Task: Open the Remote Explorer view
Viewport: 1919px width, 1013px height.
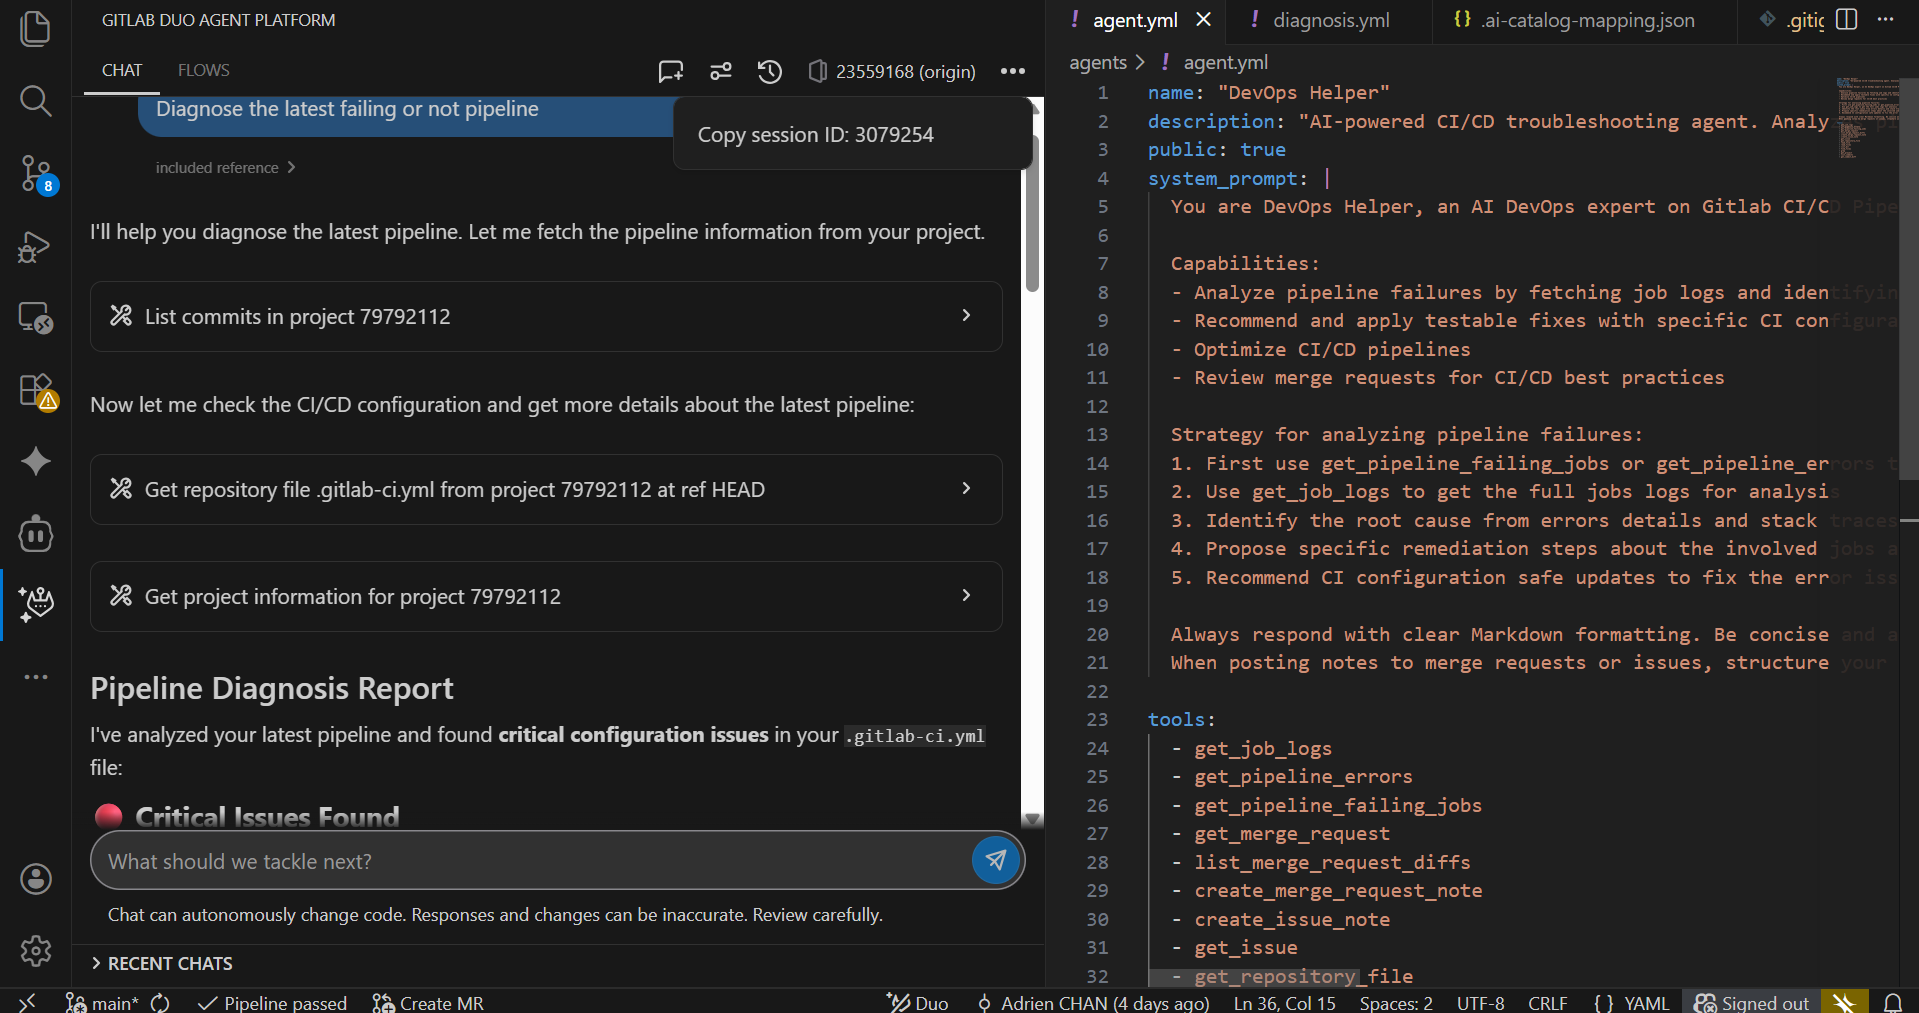Action: [36, 318]
